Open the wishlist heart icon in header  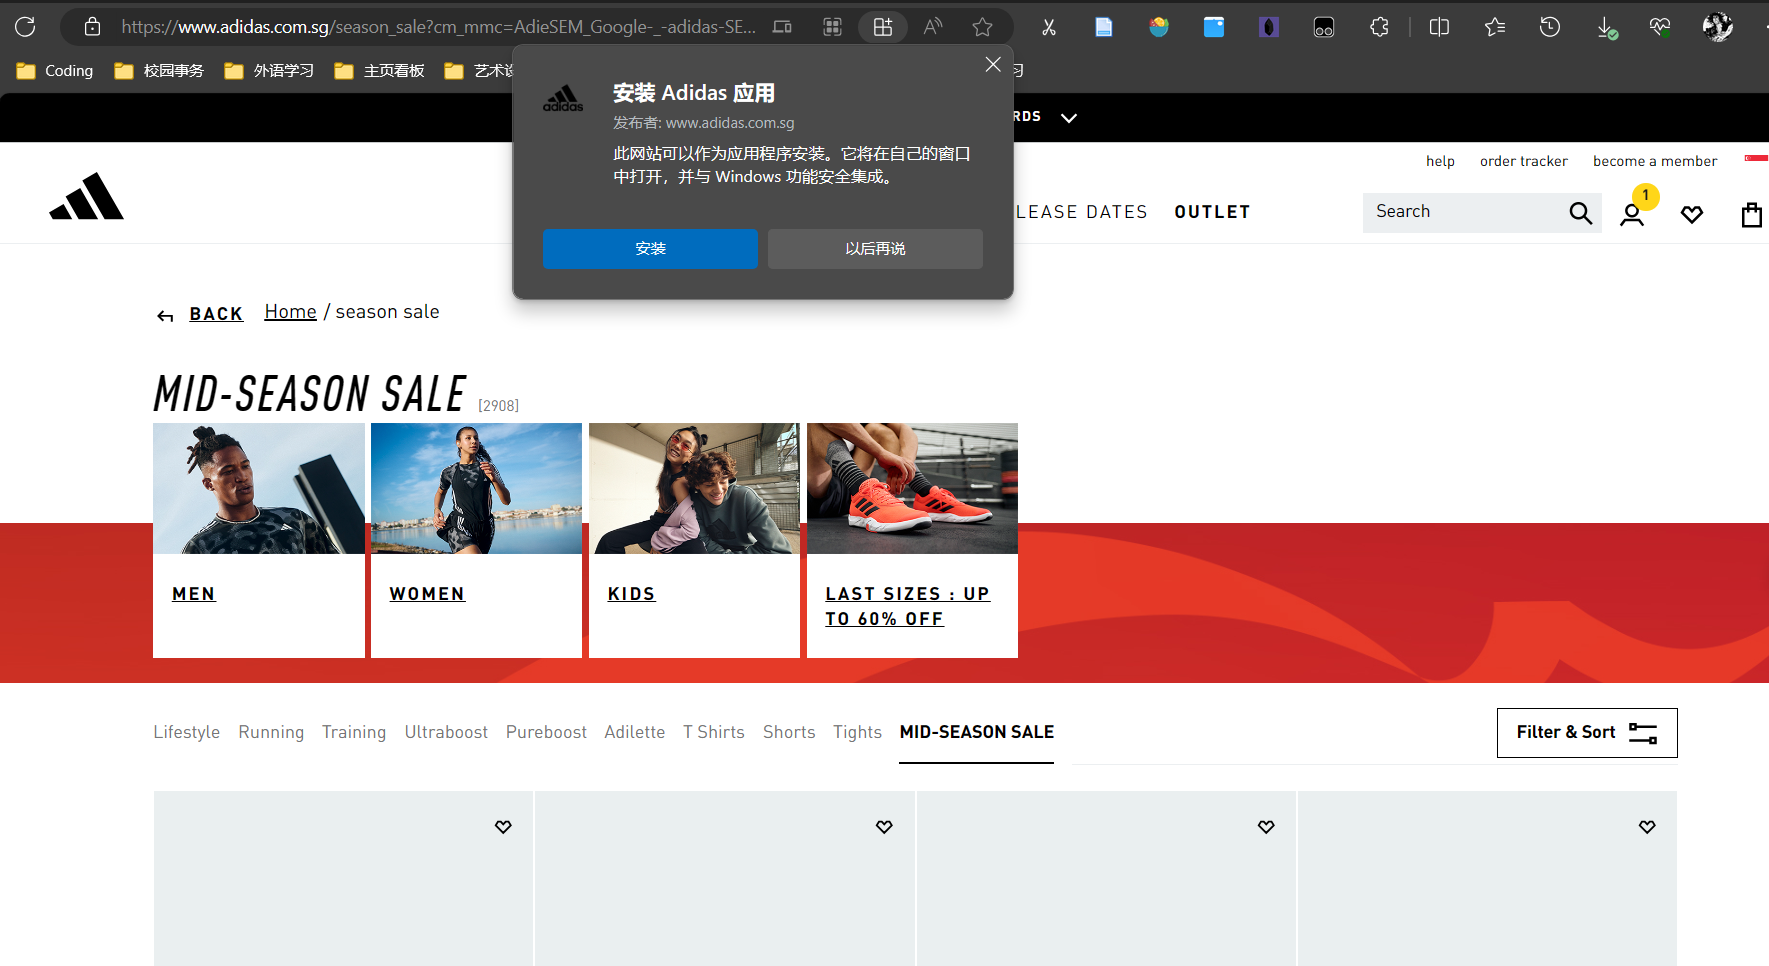point(1692,215)
